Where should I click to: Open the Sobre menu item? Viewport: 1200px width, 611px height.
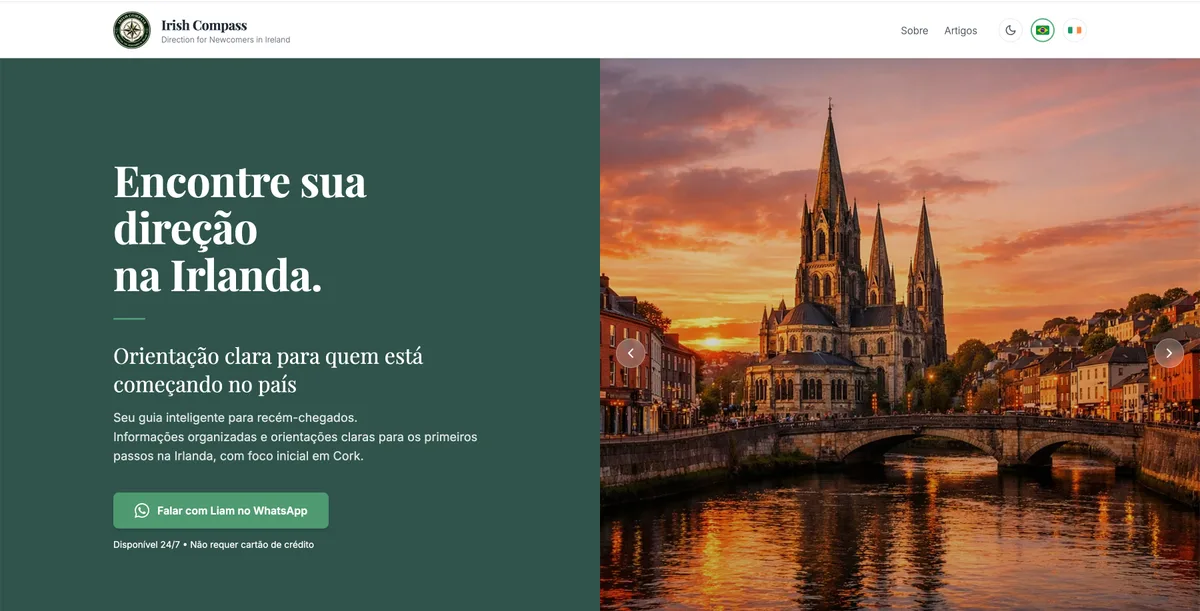[913, 30]
